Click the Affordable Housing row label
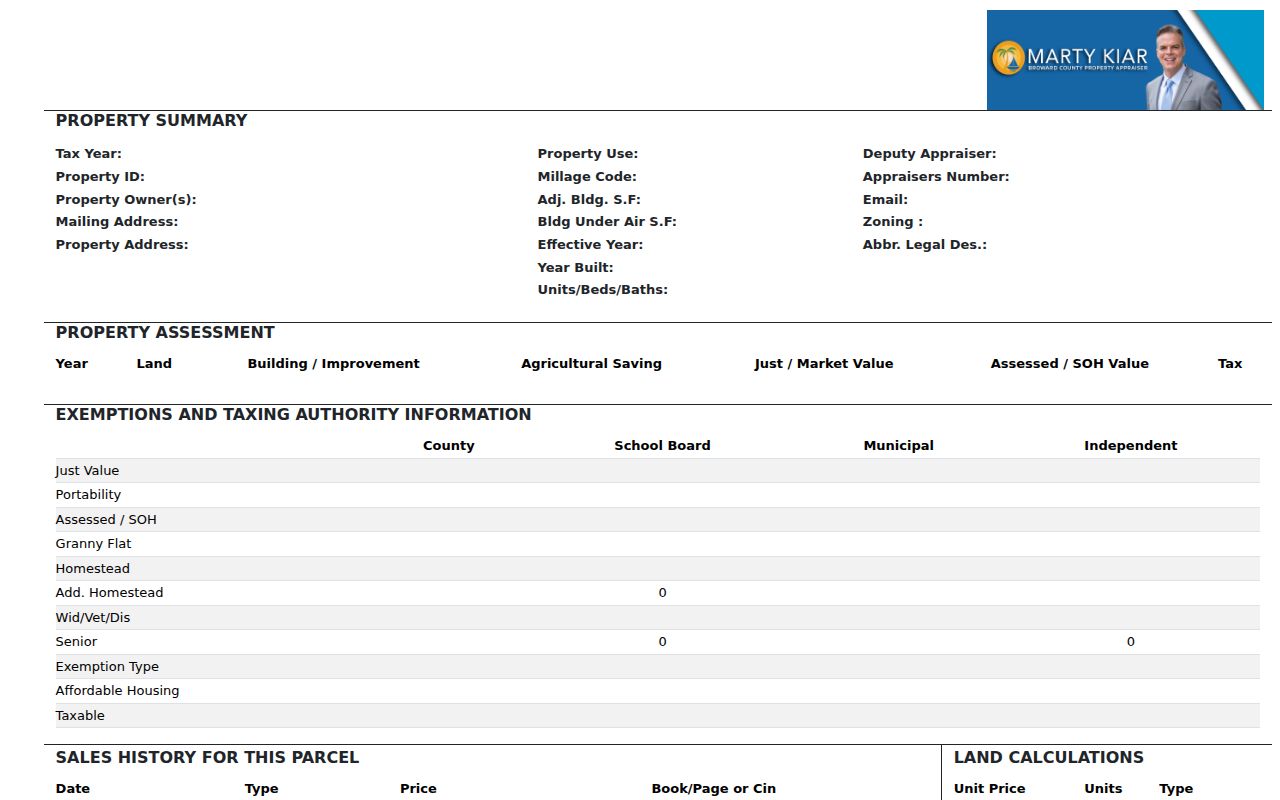1280x800 pixels. point(118,691)
